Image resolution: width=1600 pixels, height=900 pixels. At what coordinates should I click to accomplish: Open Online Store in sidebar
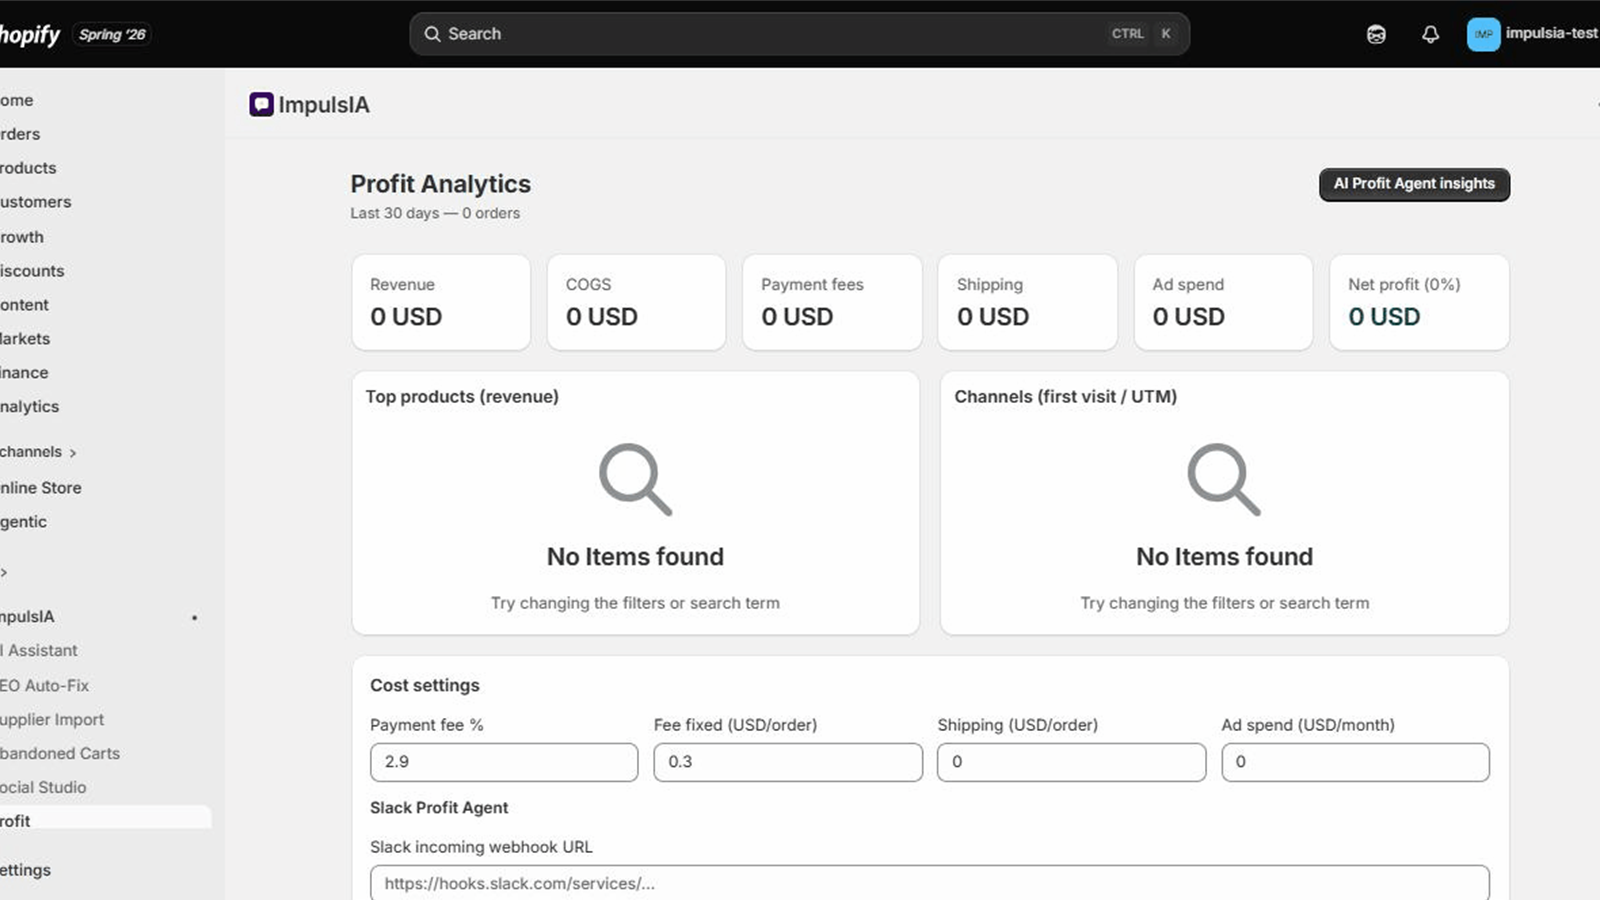coord(41,488)
